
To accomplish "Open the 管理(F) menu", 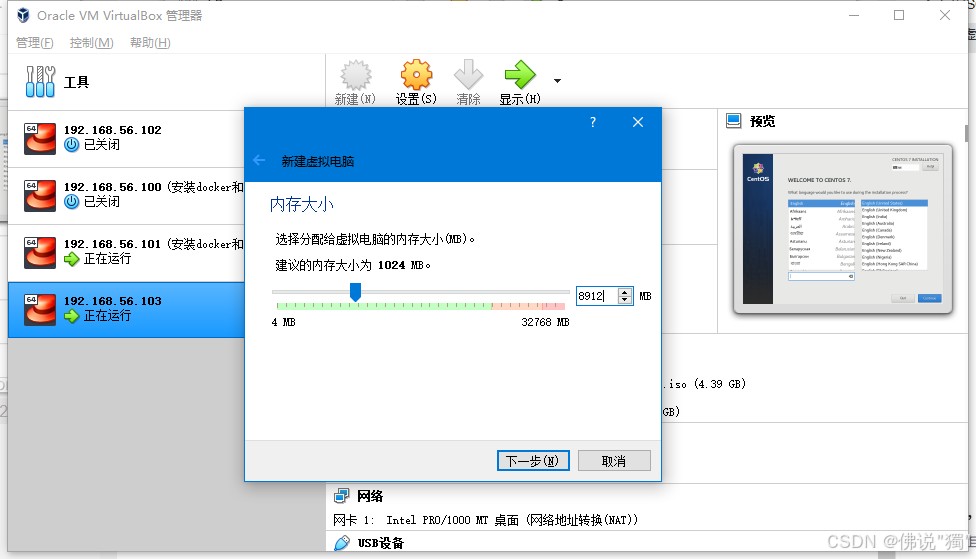I will [x=34, y=42].
